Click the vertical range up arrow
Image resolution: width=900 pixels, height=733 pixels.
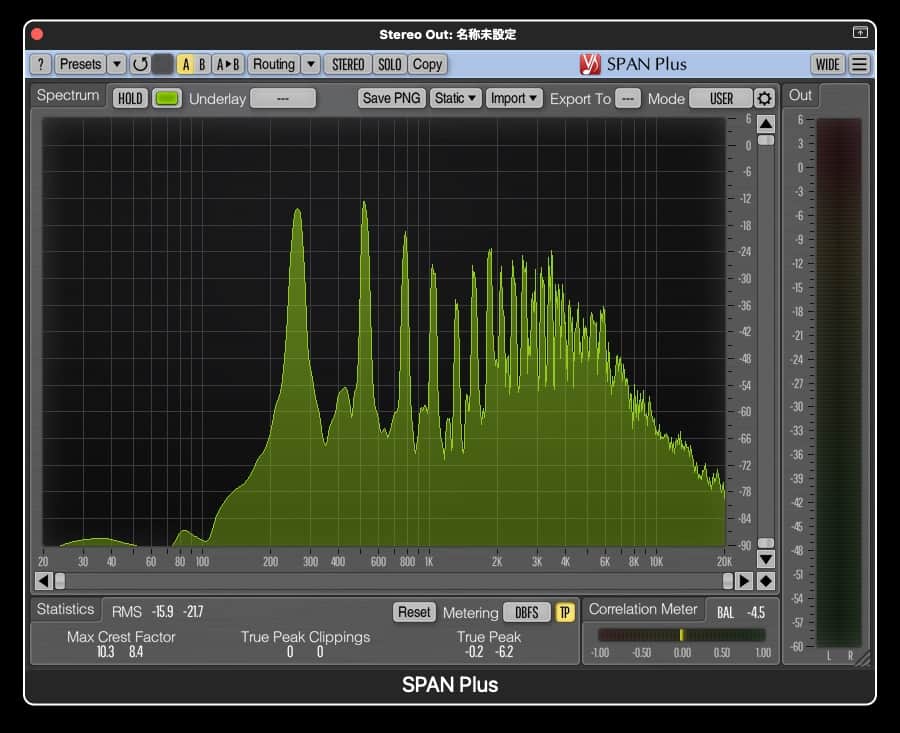click(766, 124)
